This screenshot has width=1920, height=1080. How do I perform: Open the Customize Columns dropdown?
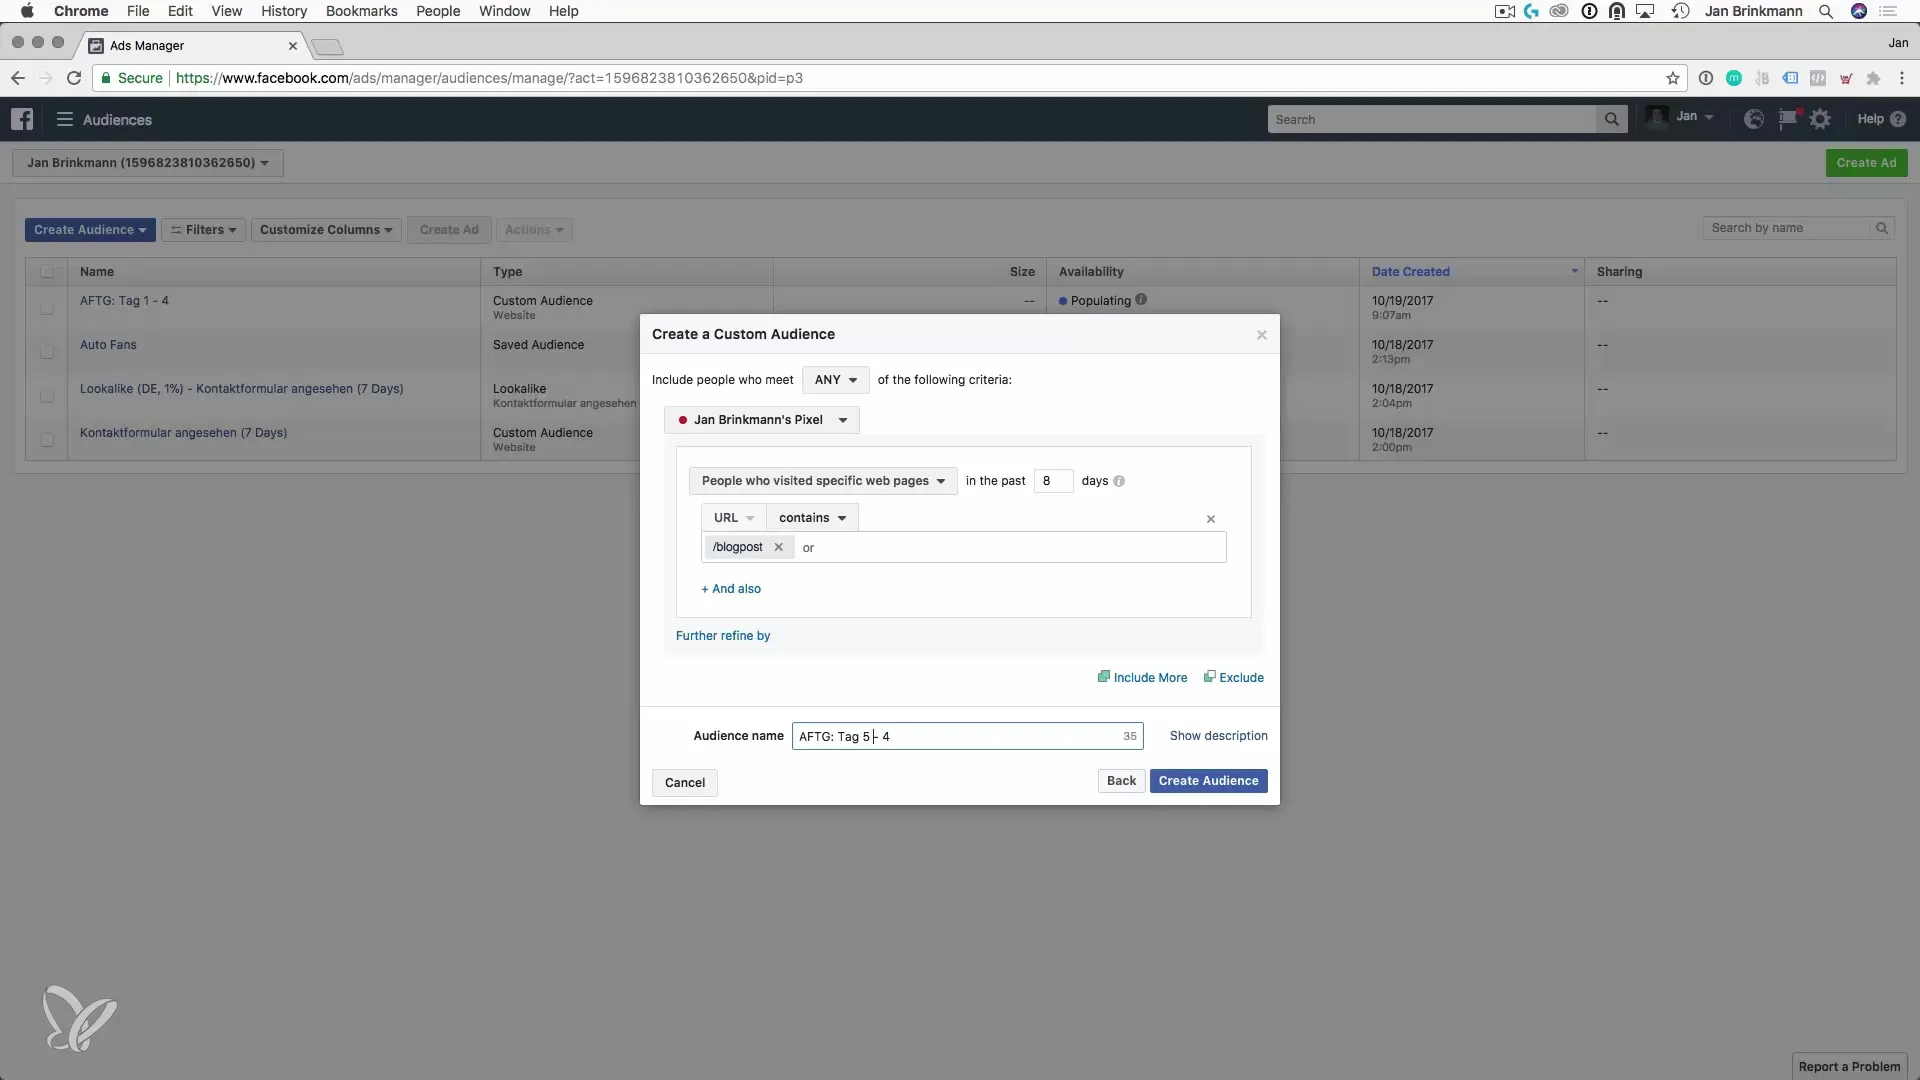pyautogui.click(x=326, y=230)
